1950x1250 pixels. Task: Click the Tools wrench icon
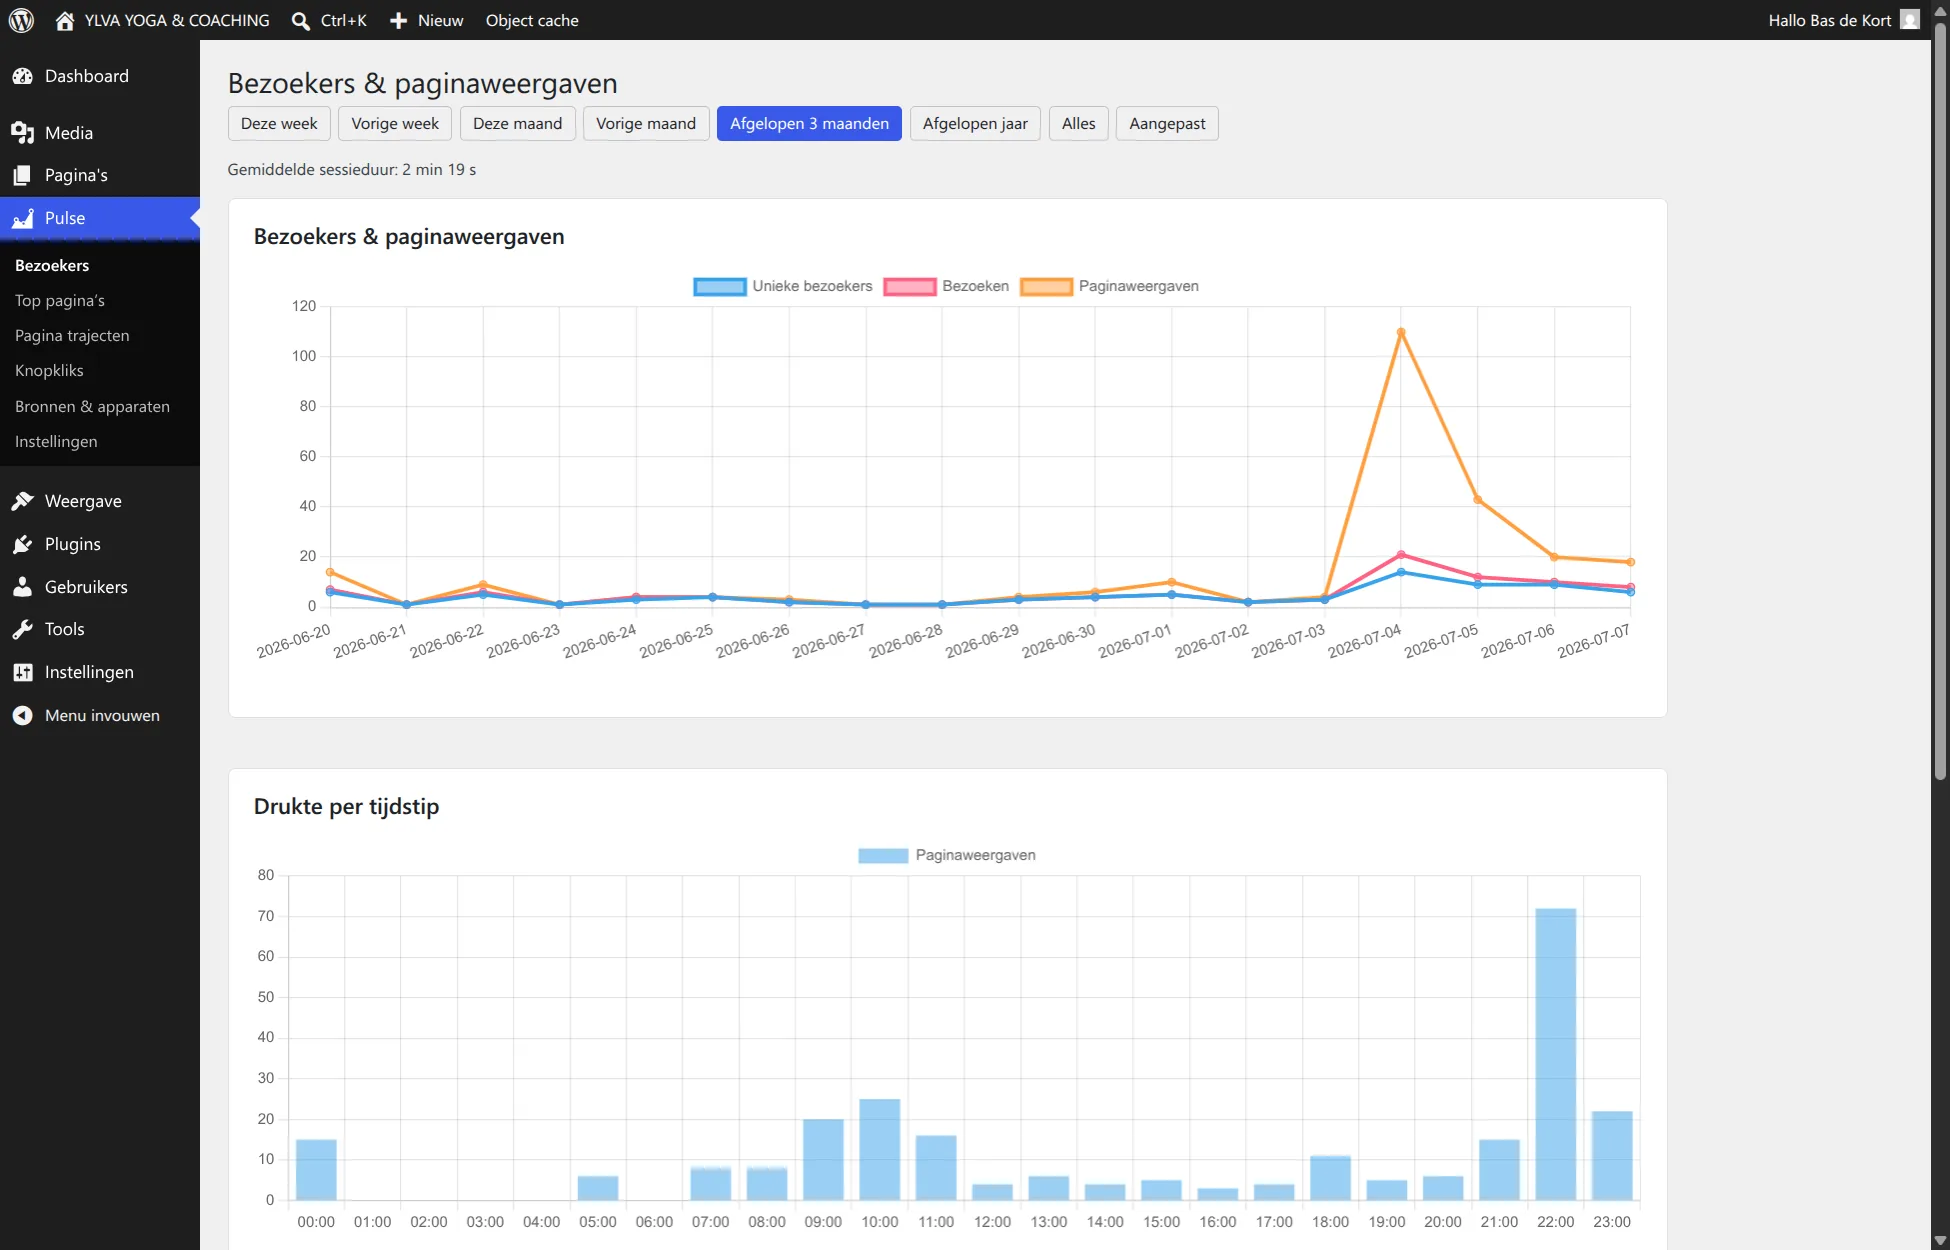pos(23,629)
